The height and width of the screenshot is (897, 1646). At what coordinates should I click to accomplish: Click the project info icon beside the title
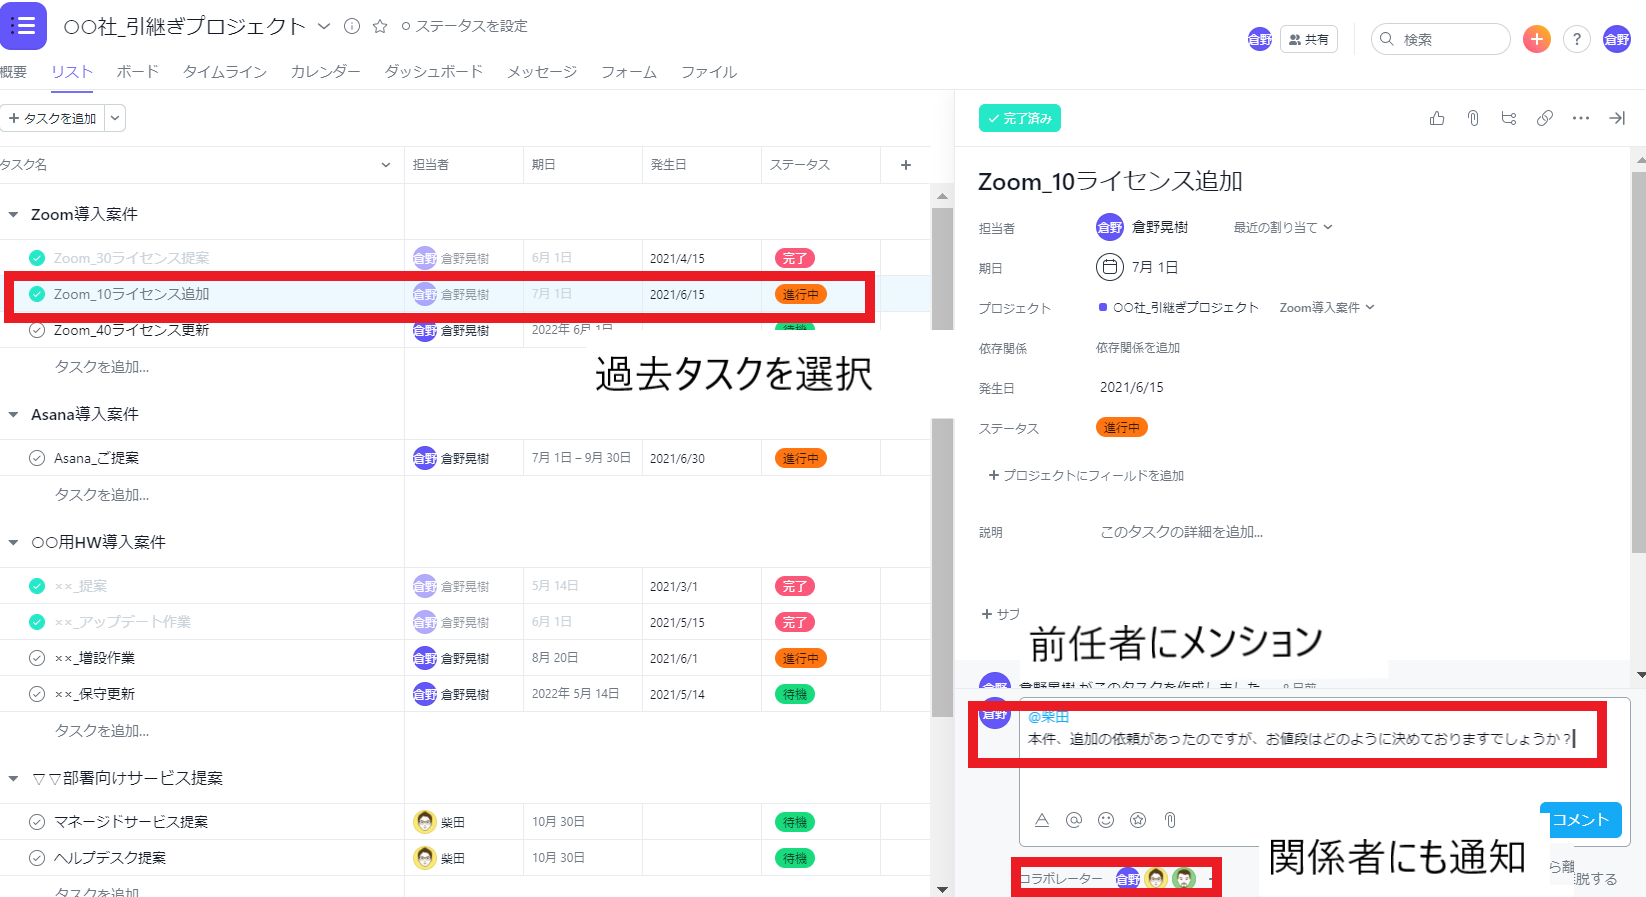[352, 26]
